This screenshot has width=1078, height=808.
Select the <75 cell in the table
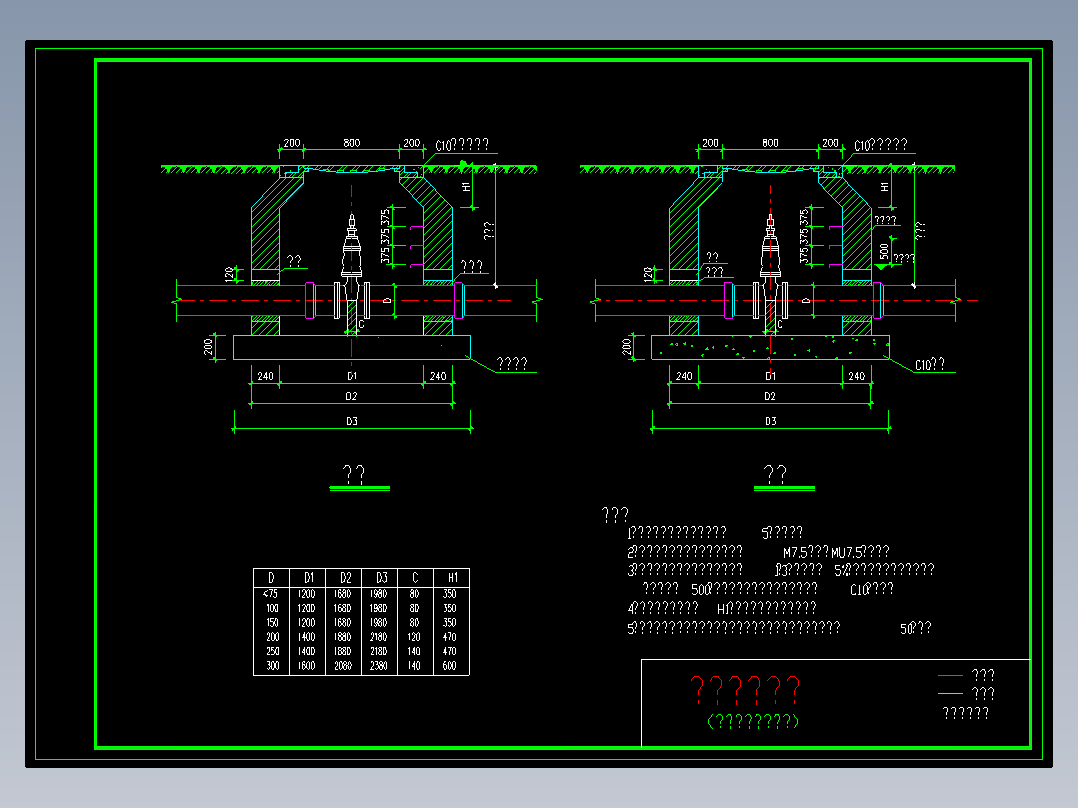[271, 593]
